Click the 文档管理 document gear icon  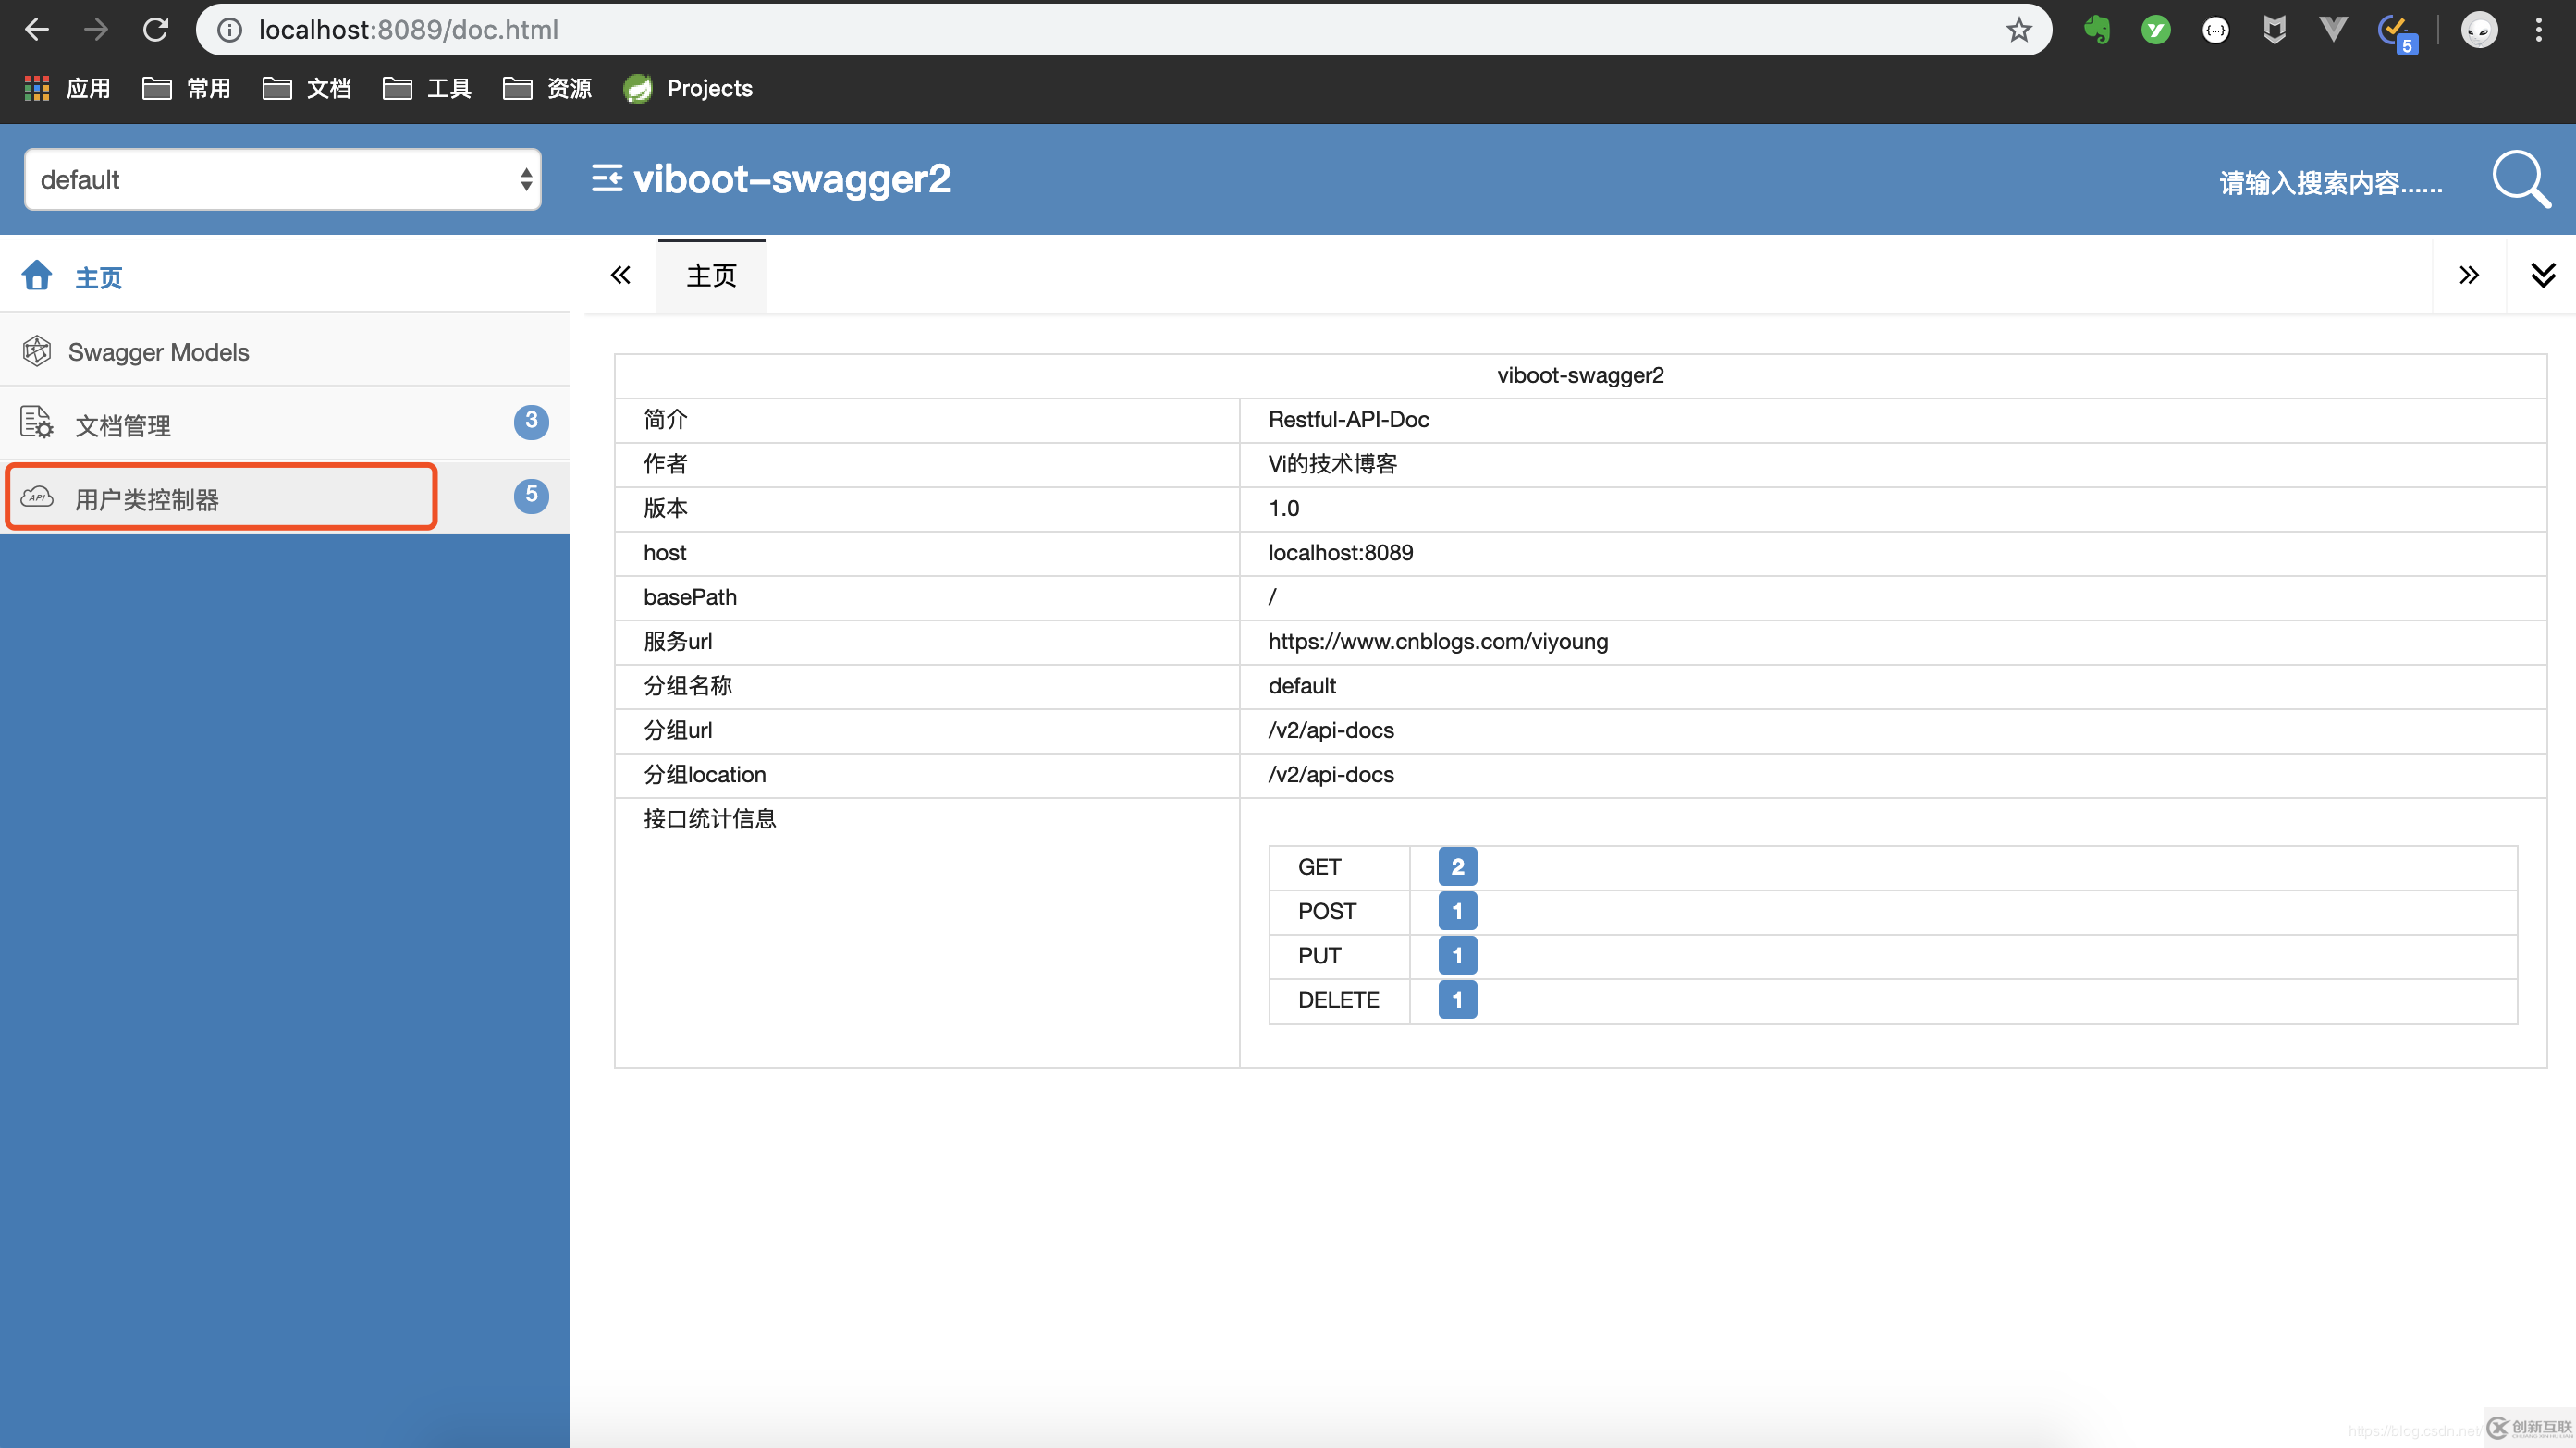[37, 423]
